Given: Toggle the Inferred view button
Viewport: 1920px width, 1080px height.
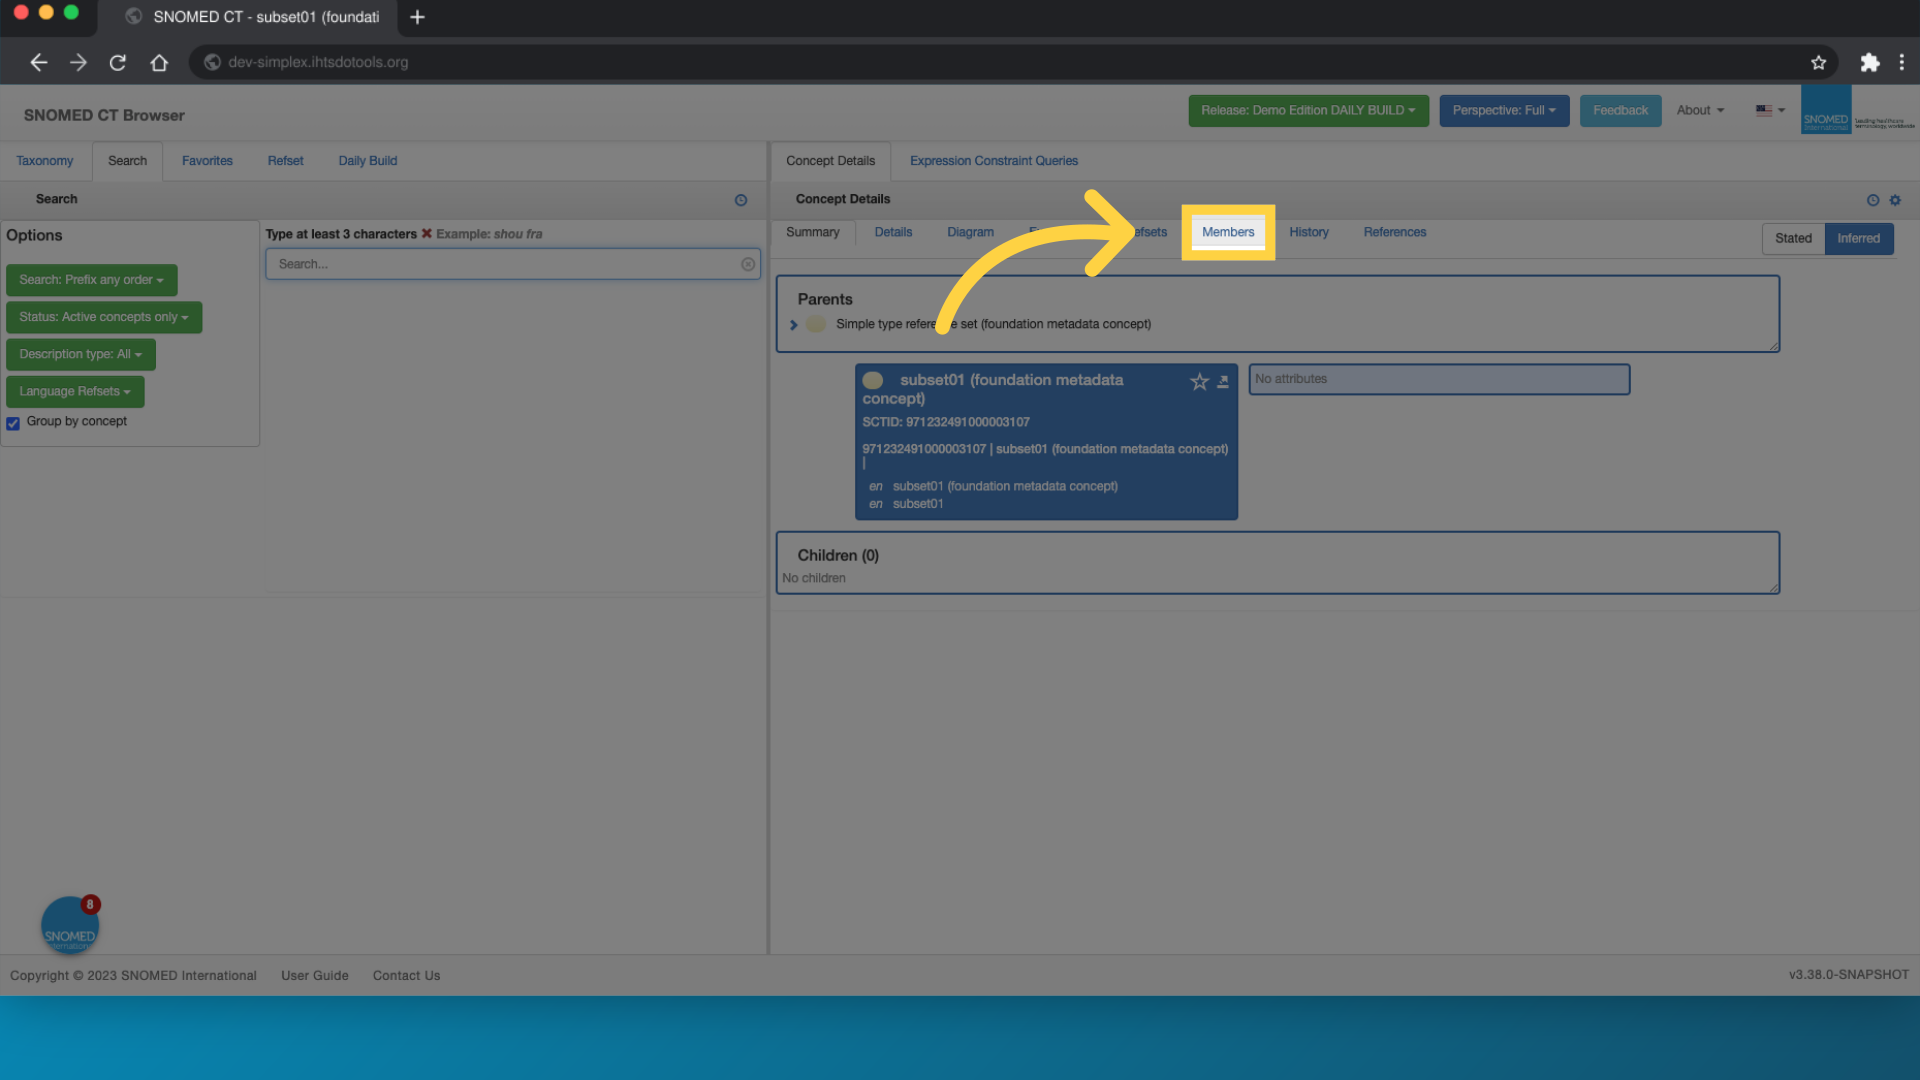Looking at the screenshot, I should tap(1859, 237).
